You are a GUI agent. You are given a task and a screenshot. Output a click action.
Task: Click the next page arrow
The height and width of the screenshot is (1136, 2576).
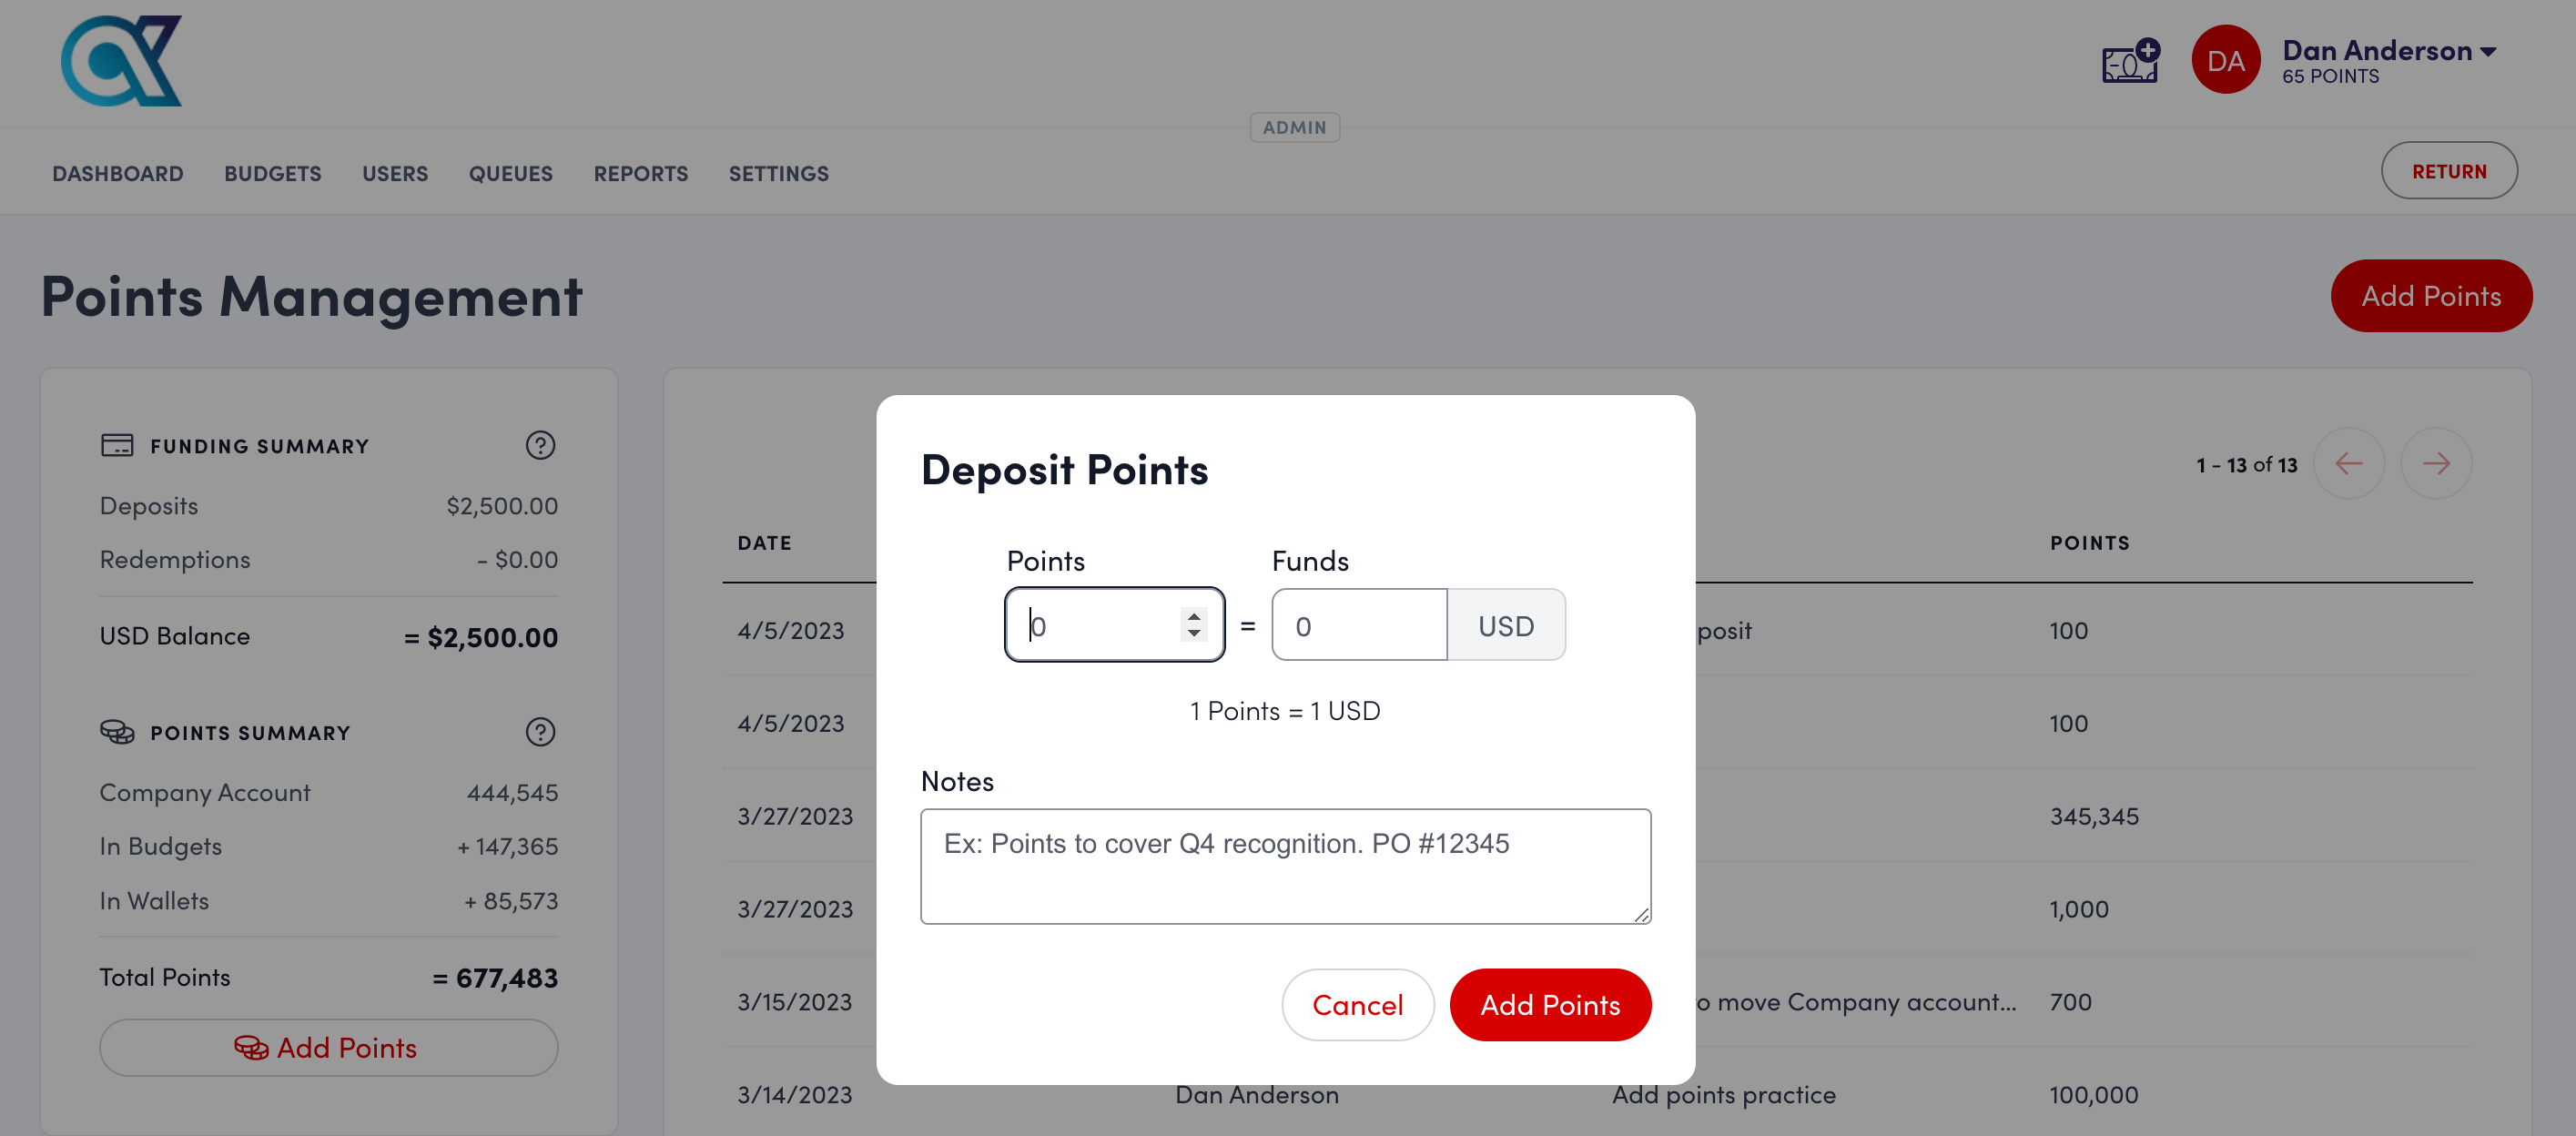(x=2437, y=463)
